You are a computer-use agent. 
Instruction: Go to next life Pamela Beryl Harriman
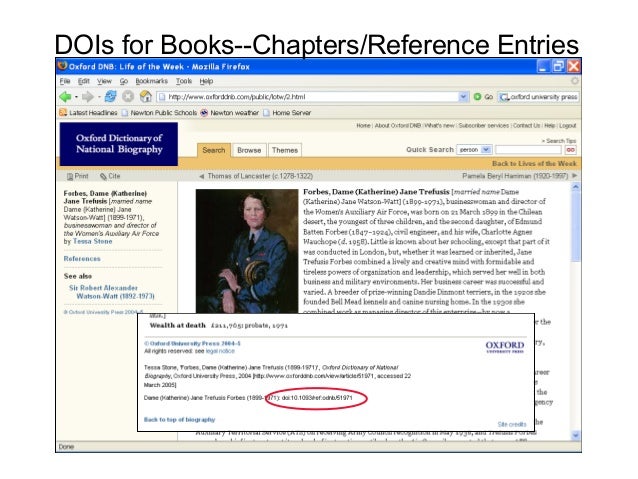(x=520, y=176)
